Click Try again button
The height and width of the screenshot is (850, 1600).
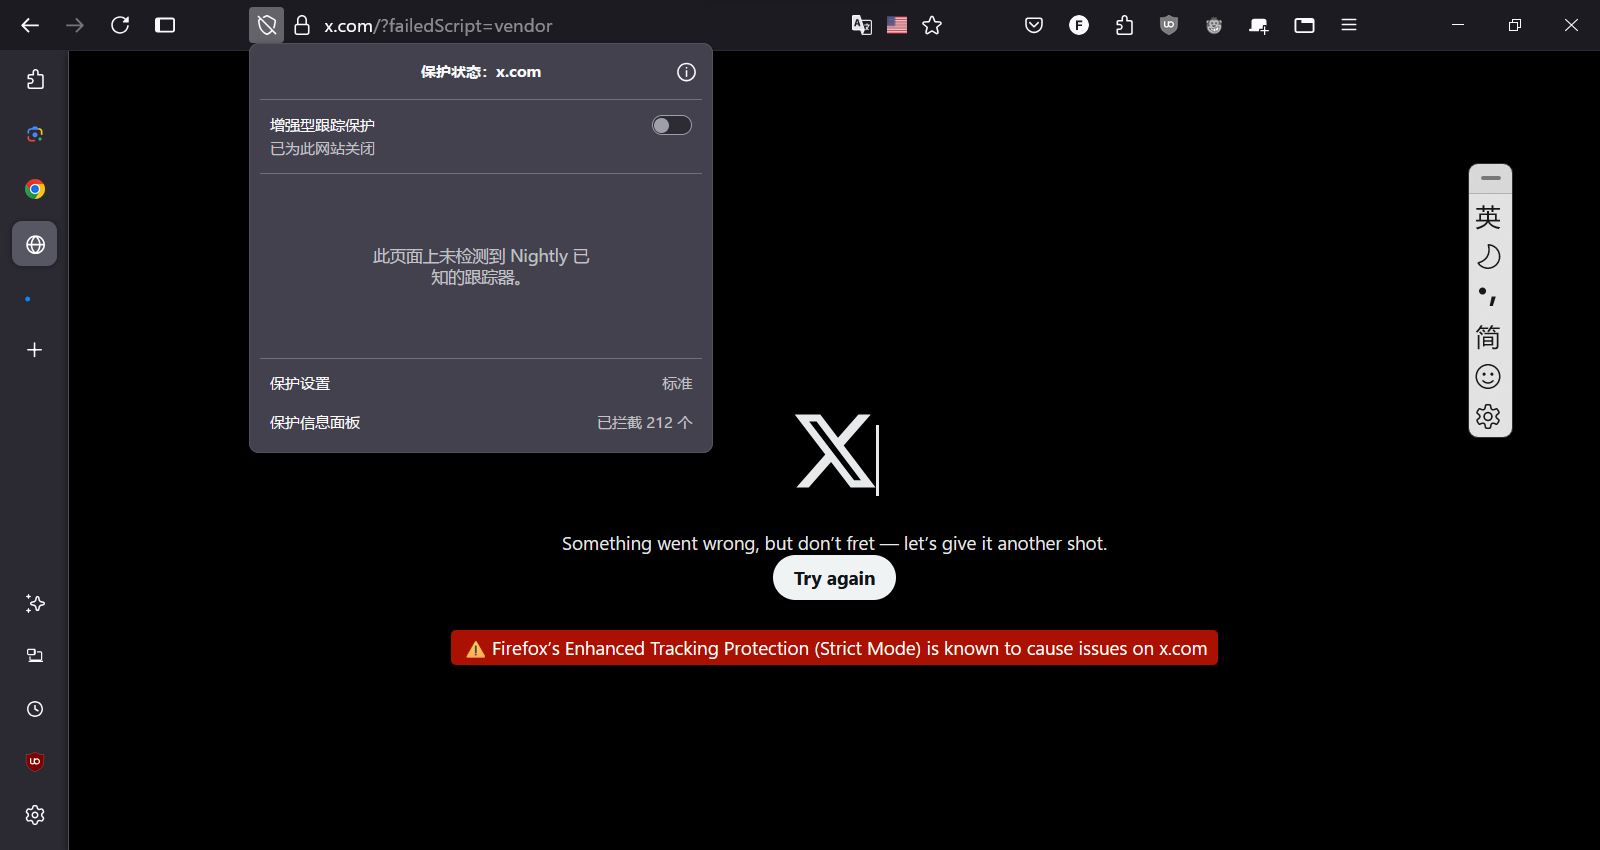[834, 578]
